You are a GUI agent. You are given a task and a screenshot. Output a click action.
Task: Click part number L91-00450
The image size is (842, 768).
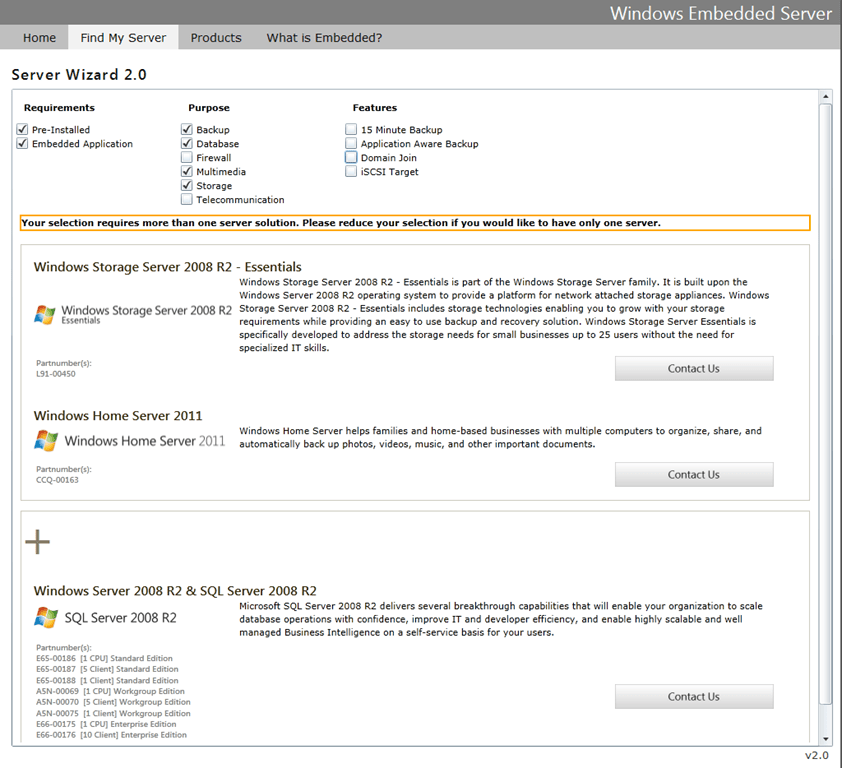click(x=56, y=374)
